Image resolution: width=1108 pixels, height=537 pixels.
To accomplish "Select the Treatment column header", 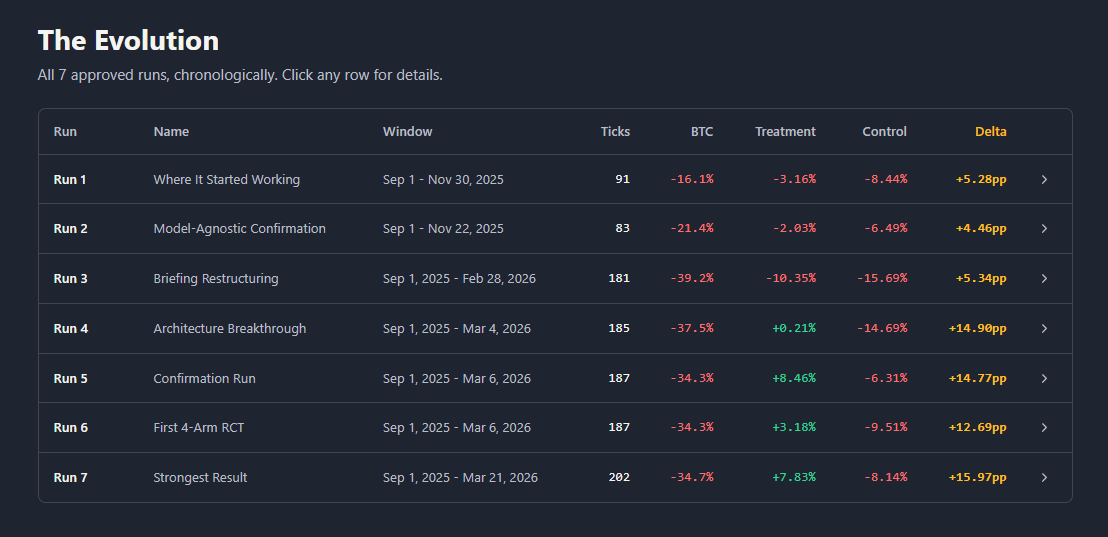I will [x=785, y=131].
